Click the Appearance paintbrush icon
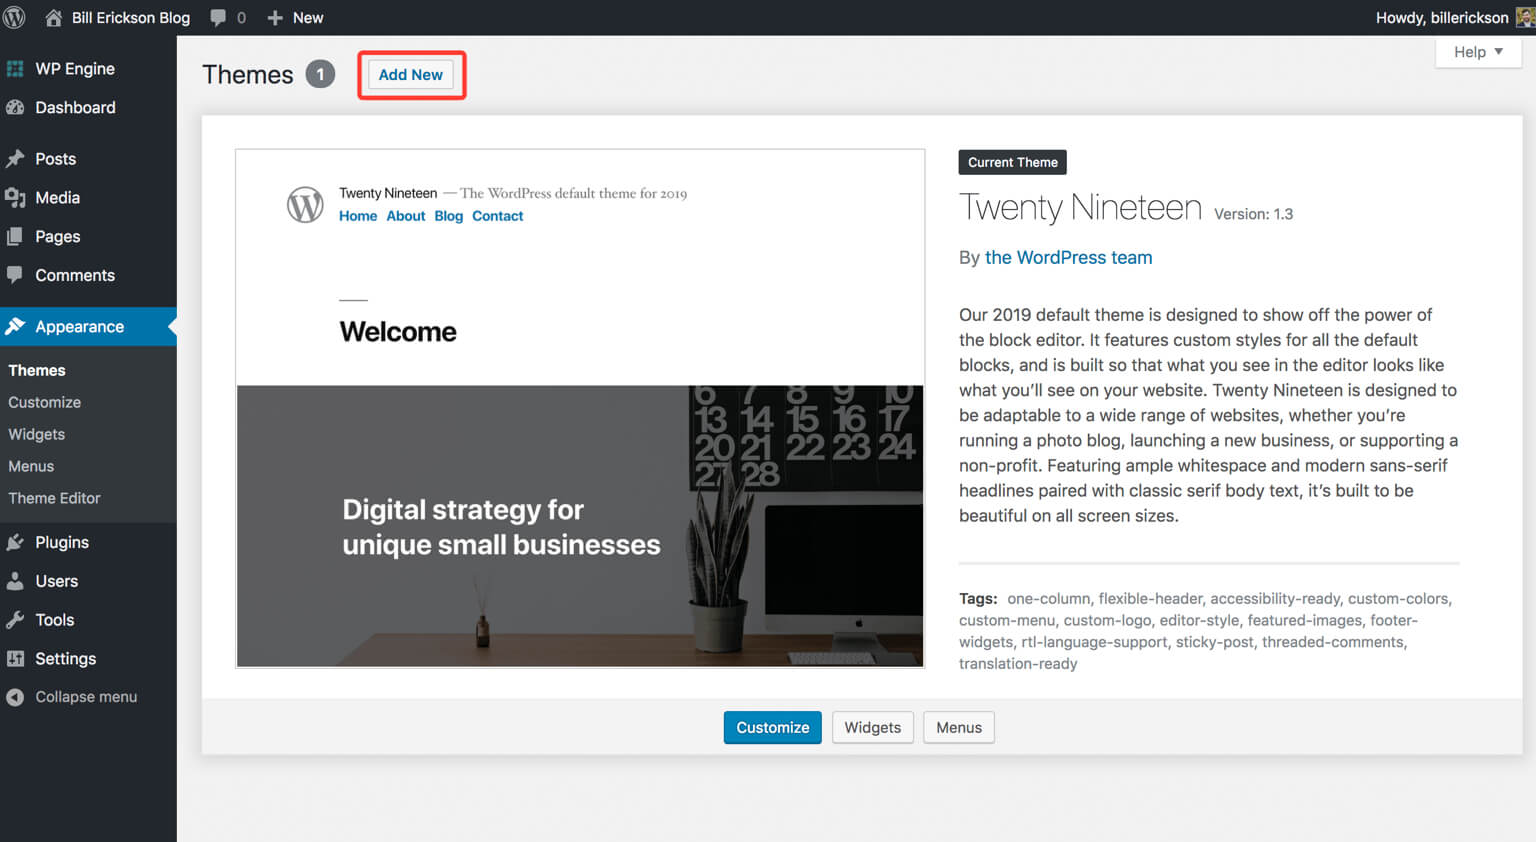This screenshot has height=842, width=1536. [x=15, y=326]
